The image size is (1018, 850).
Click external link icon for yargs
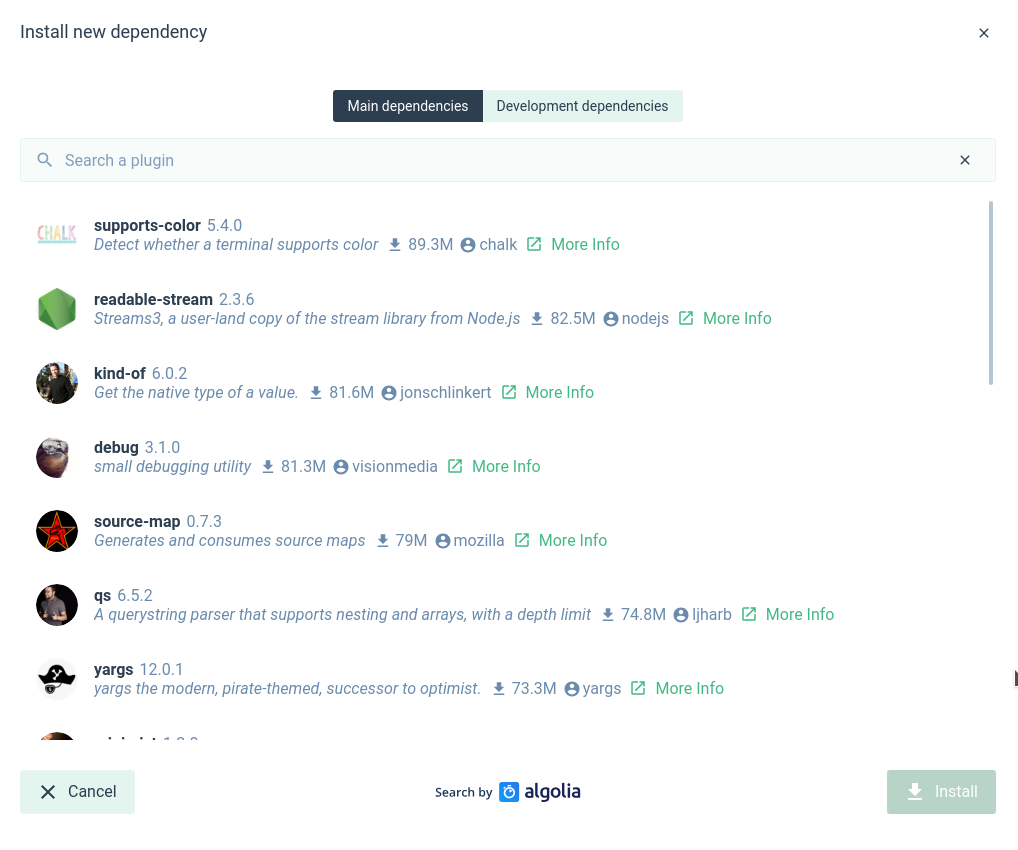click(x=638, y=688)
